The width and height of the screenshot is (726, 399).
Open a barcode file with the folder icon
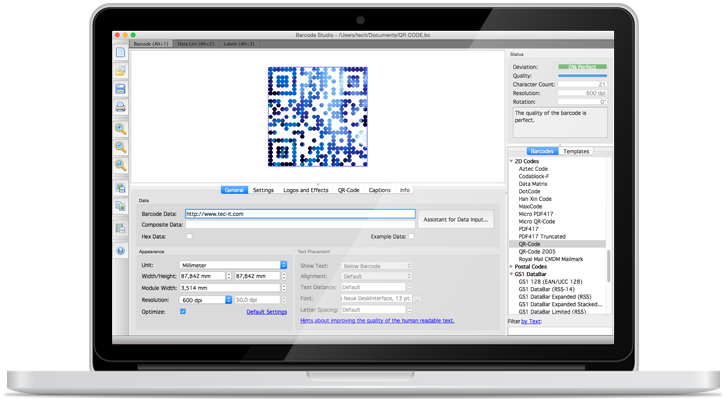(120, 70)
